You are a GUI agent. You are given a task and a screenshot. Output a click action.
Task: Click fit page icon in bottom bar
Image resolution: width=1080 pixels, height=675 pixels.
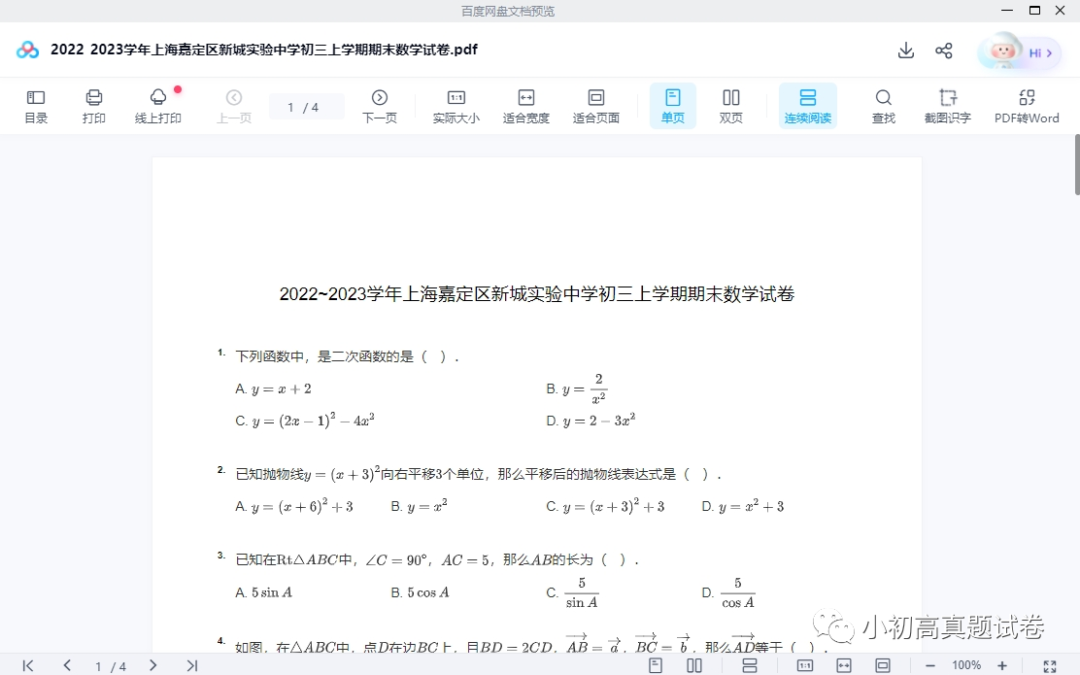[882, 665]
